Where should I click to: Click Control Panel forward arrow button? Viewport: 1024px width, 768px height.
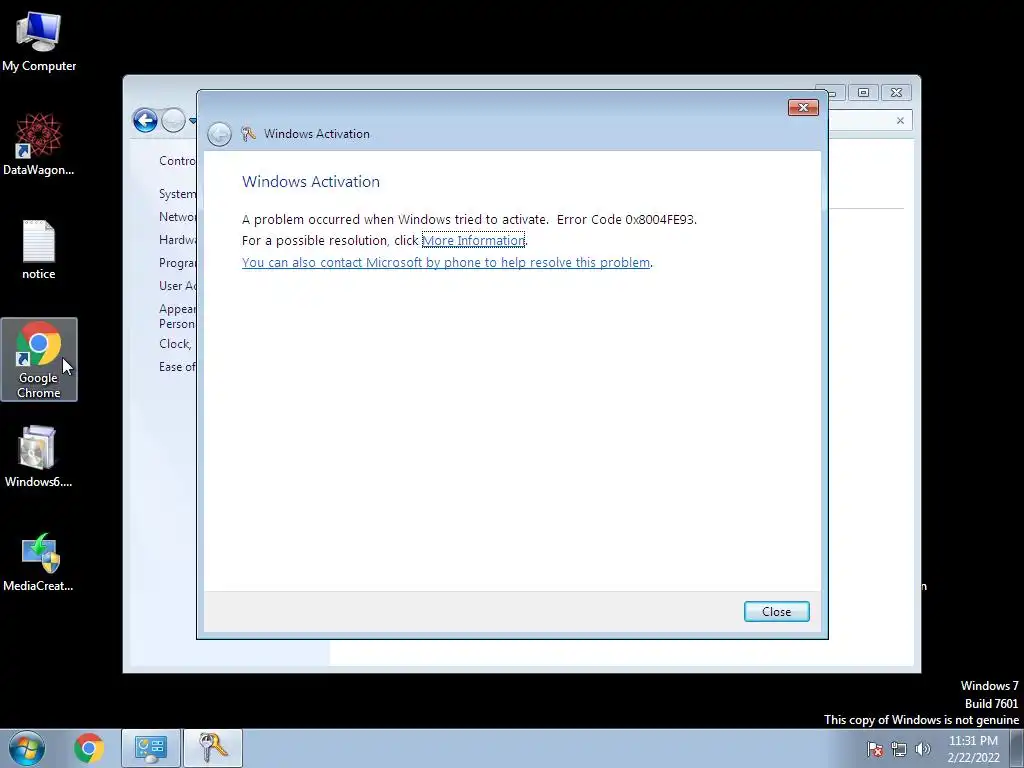pyautogui.click(x=173, y=120)
